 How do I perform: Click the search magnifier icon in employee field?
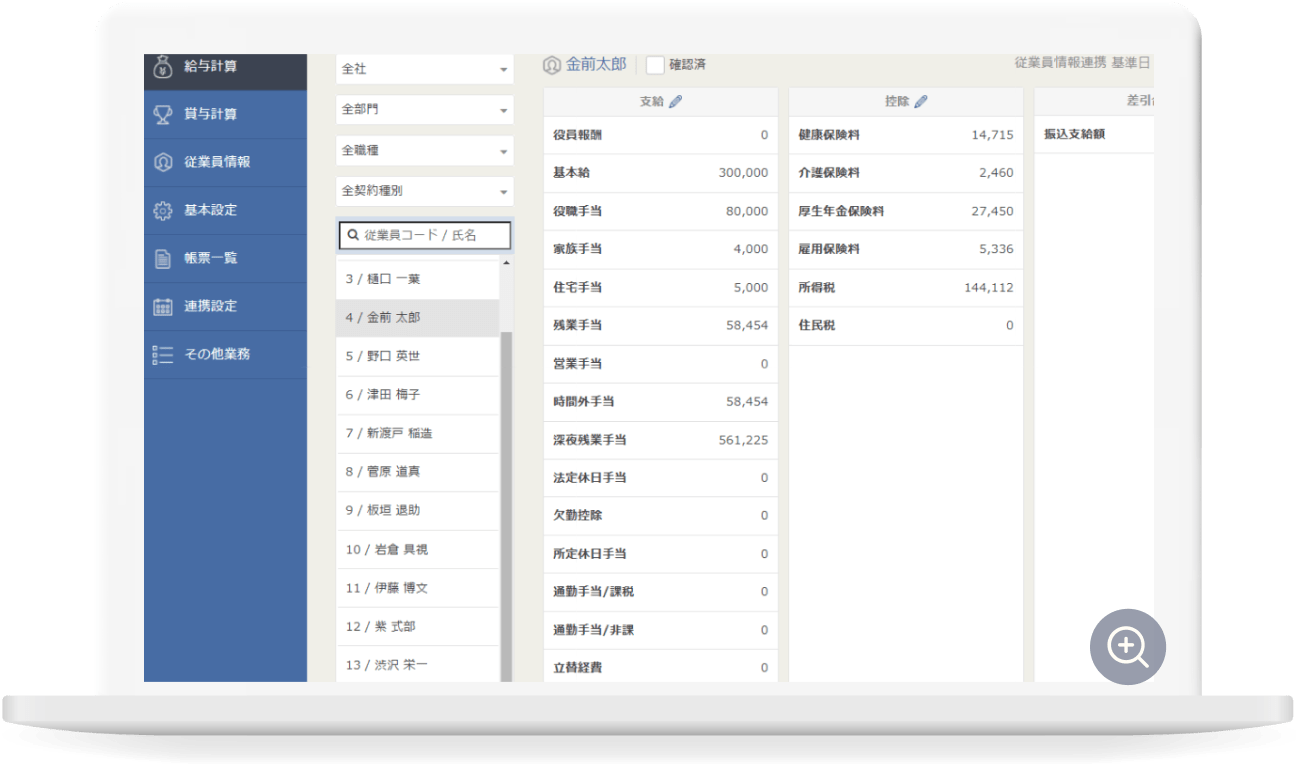[352, 235]
